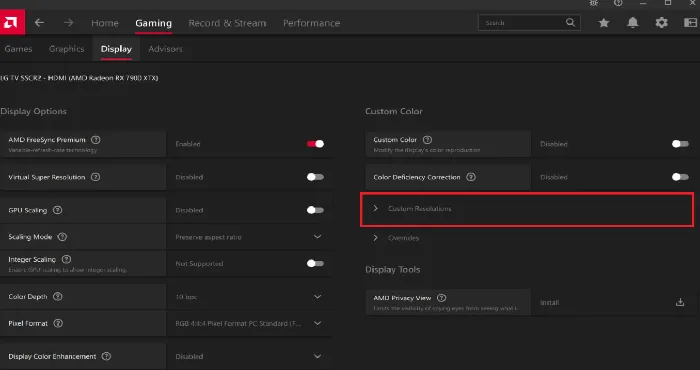Show help for Pixel Format
This screenshot has height=370, width=700.
(x=58, y=324)
